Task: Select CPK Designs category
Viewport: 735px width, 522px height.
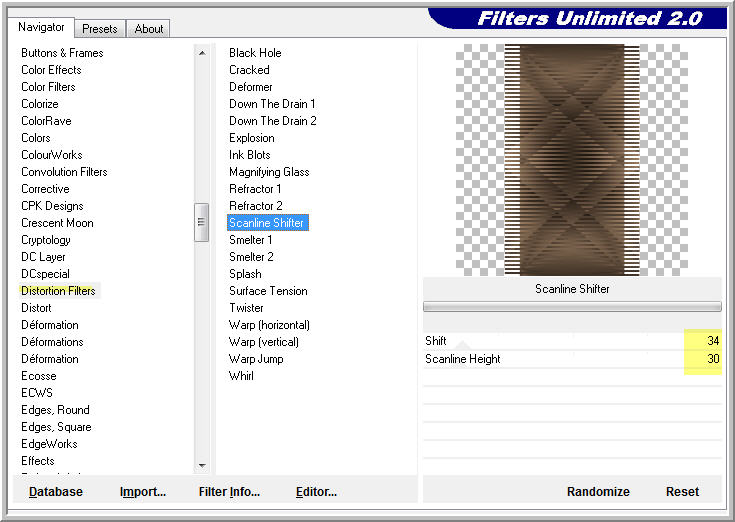Action: click(x=52, y=206)
